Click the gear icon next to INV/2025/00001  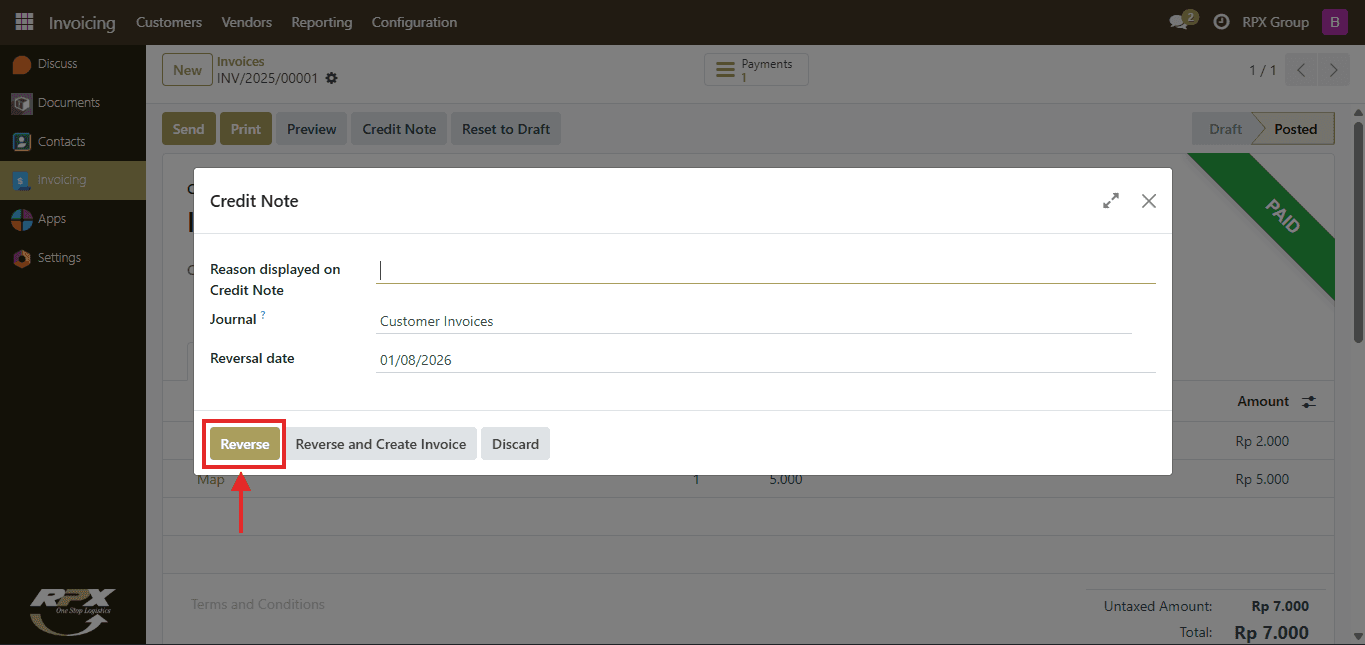point(332,78)
